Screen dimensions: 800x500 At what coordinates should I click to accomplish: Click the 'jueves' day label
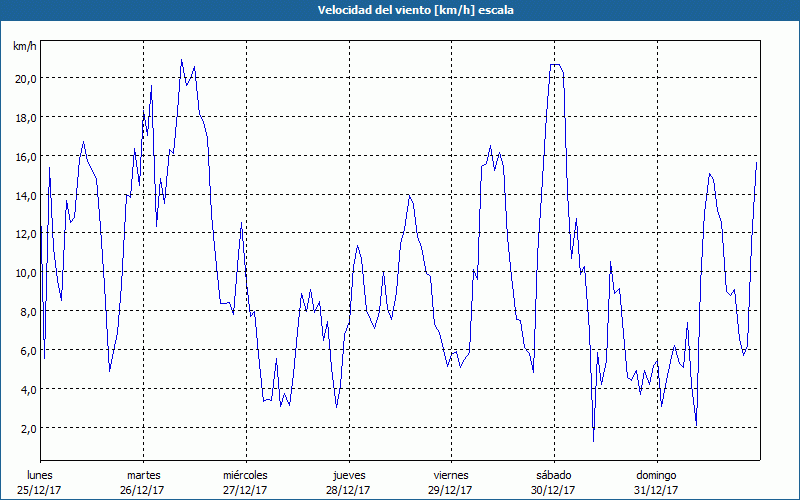348,475
